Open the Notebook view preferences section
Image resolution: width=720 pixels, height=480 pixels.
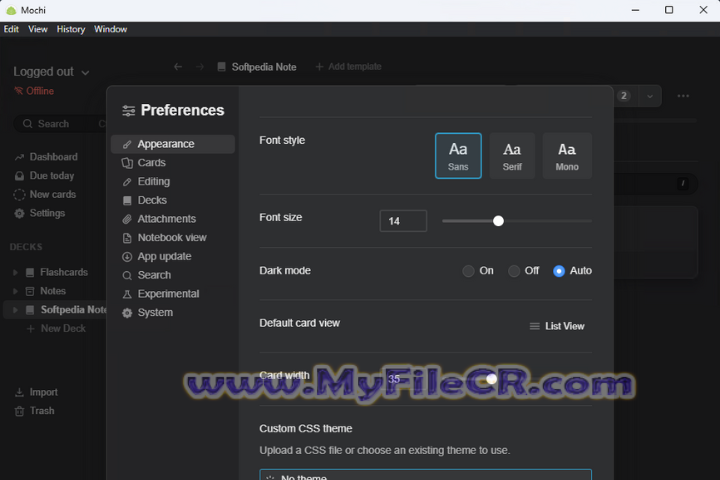click(x=173, y=237)
